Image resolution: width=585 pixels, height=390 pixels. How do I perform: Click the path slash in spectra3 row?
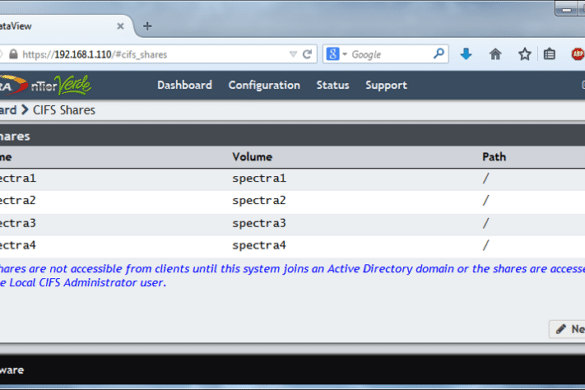485,223
